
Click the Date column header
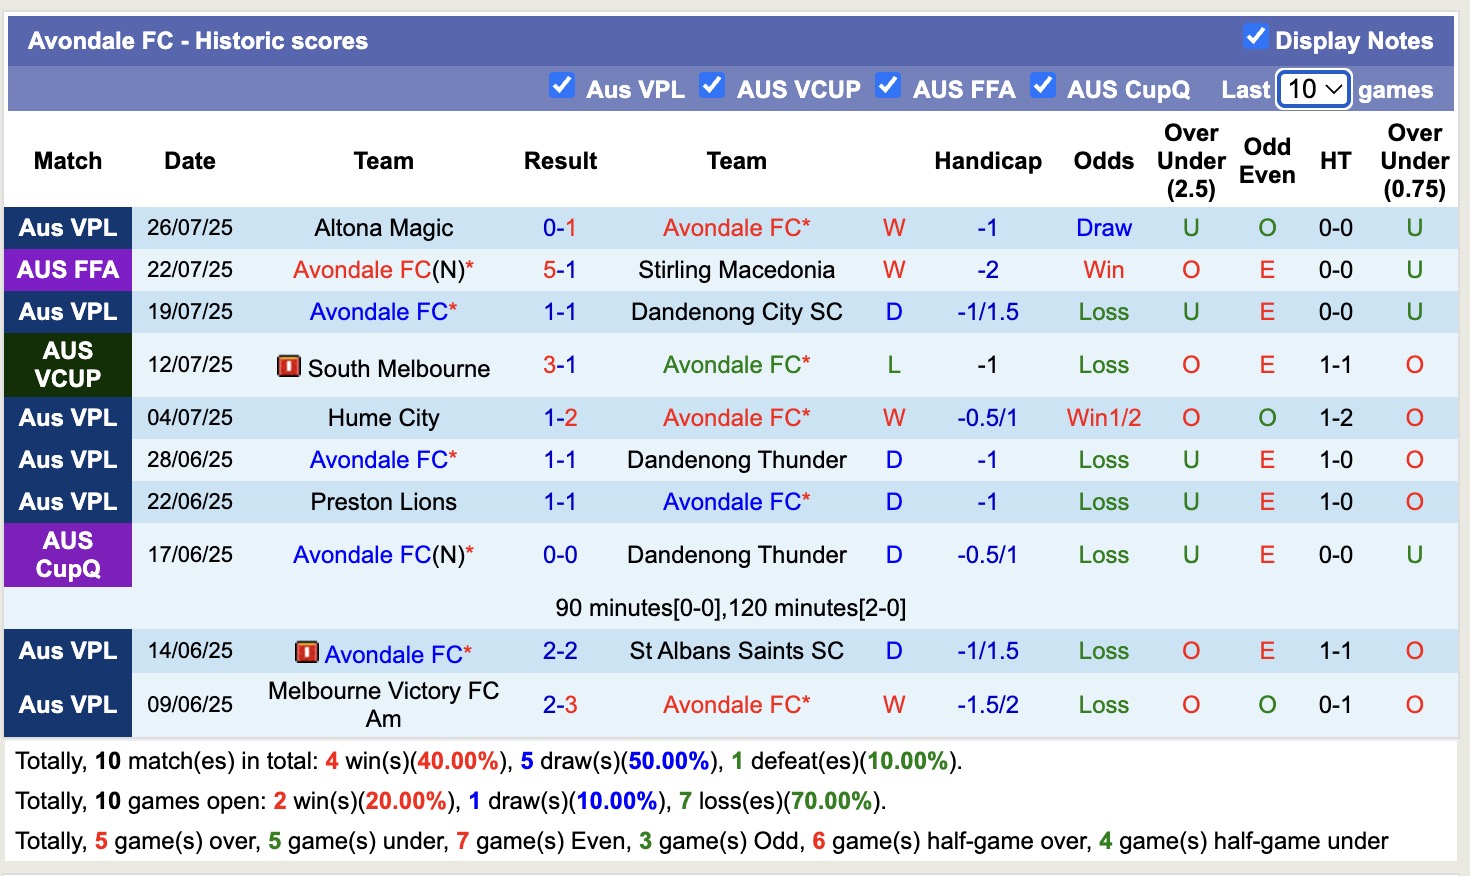(190, 160)
